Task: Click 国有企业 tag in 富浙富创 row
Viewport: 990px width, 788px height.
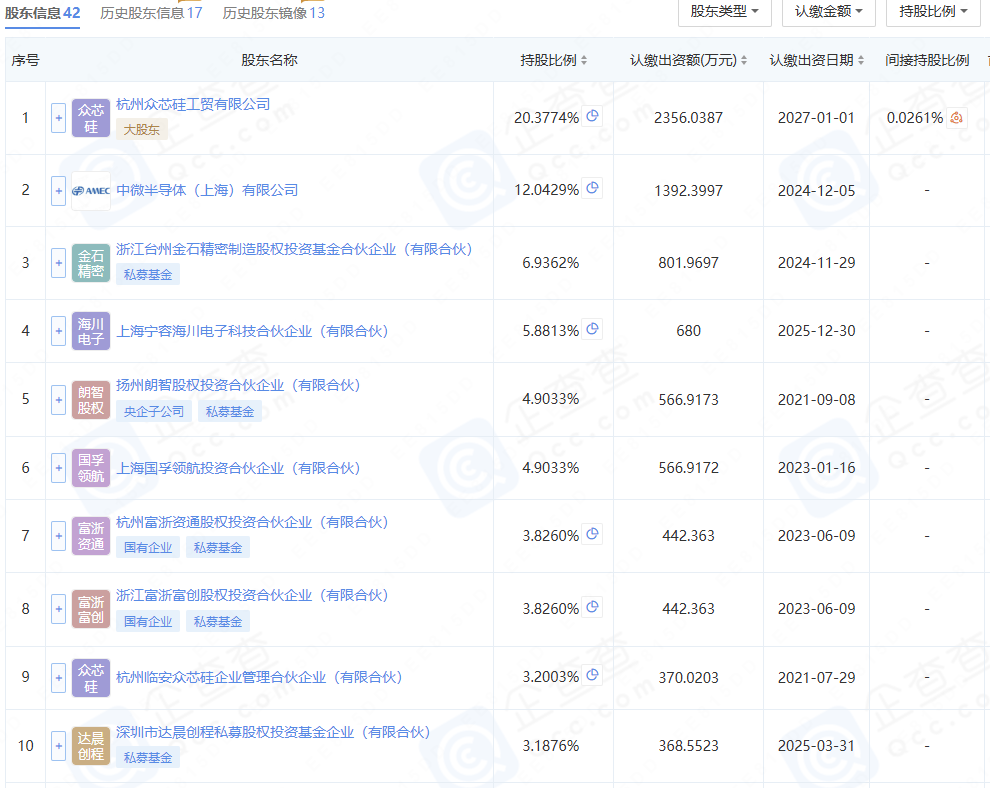Action: (x=148, y=621)
